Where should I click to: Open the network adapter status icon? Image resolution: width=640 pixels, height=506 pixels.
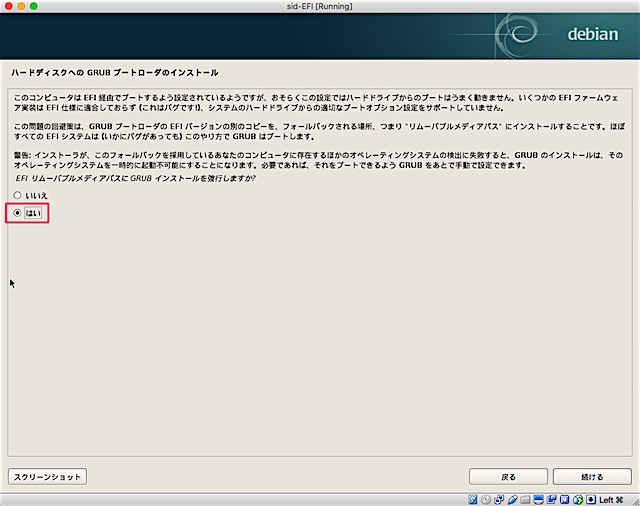pos(499,499)
